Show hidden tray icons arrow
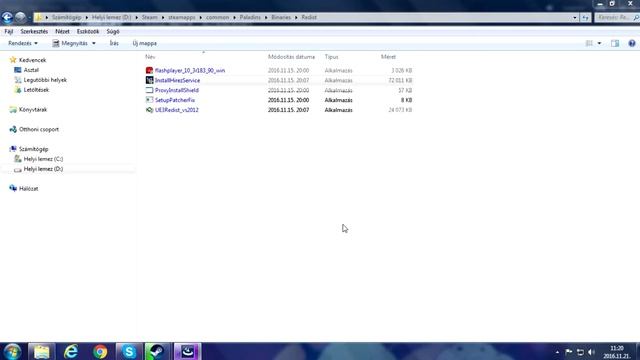Image resolution: width=640 pixels, height=360 pixels. (557, 352)
